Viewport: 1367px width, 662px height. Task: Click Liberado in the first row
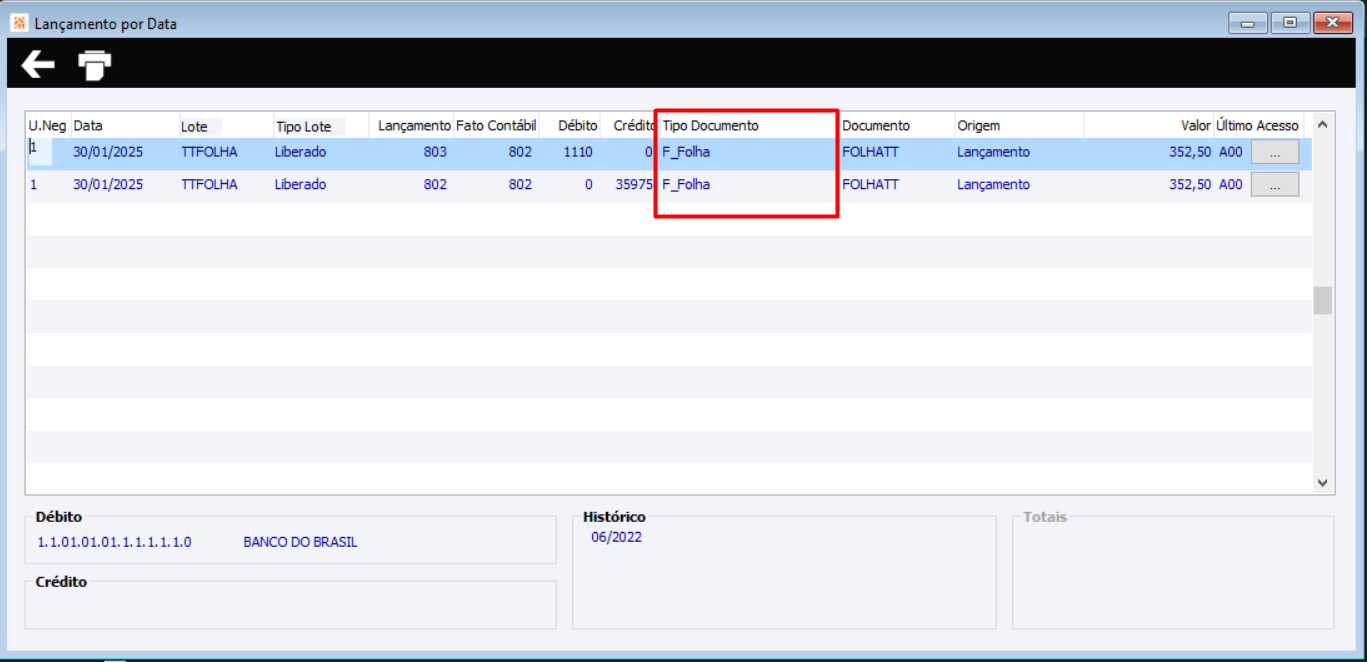[301, 152]
